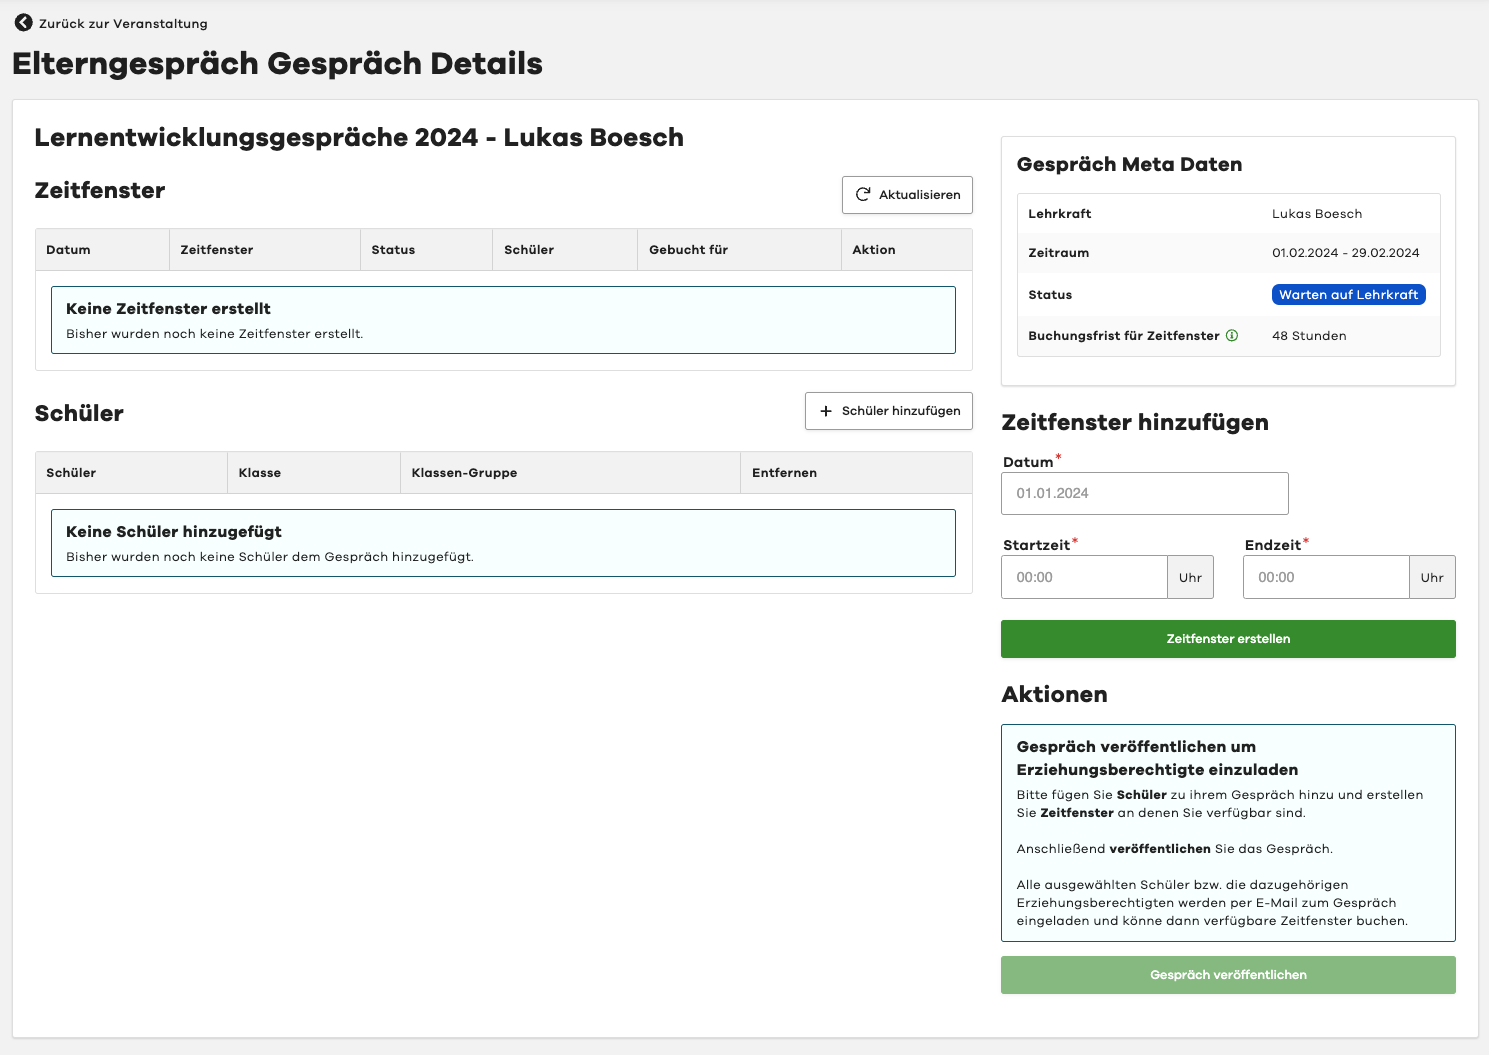
Task: Click the Klassen-Gruppe column header
Action: (x=464, y=473)
